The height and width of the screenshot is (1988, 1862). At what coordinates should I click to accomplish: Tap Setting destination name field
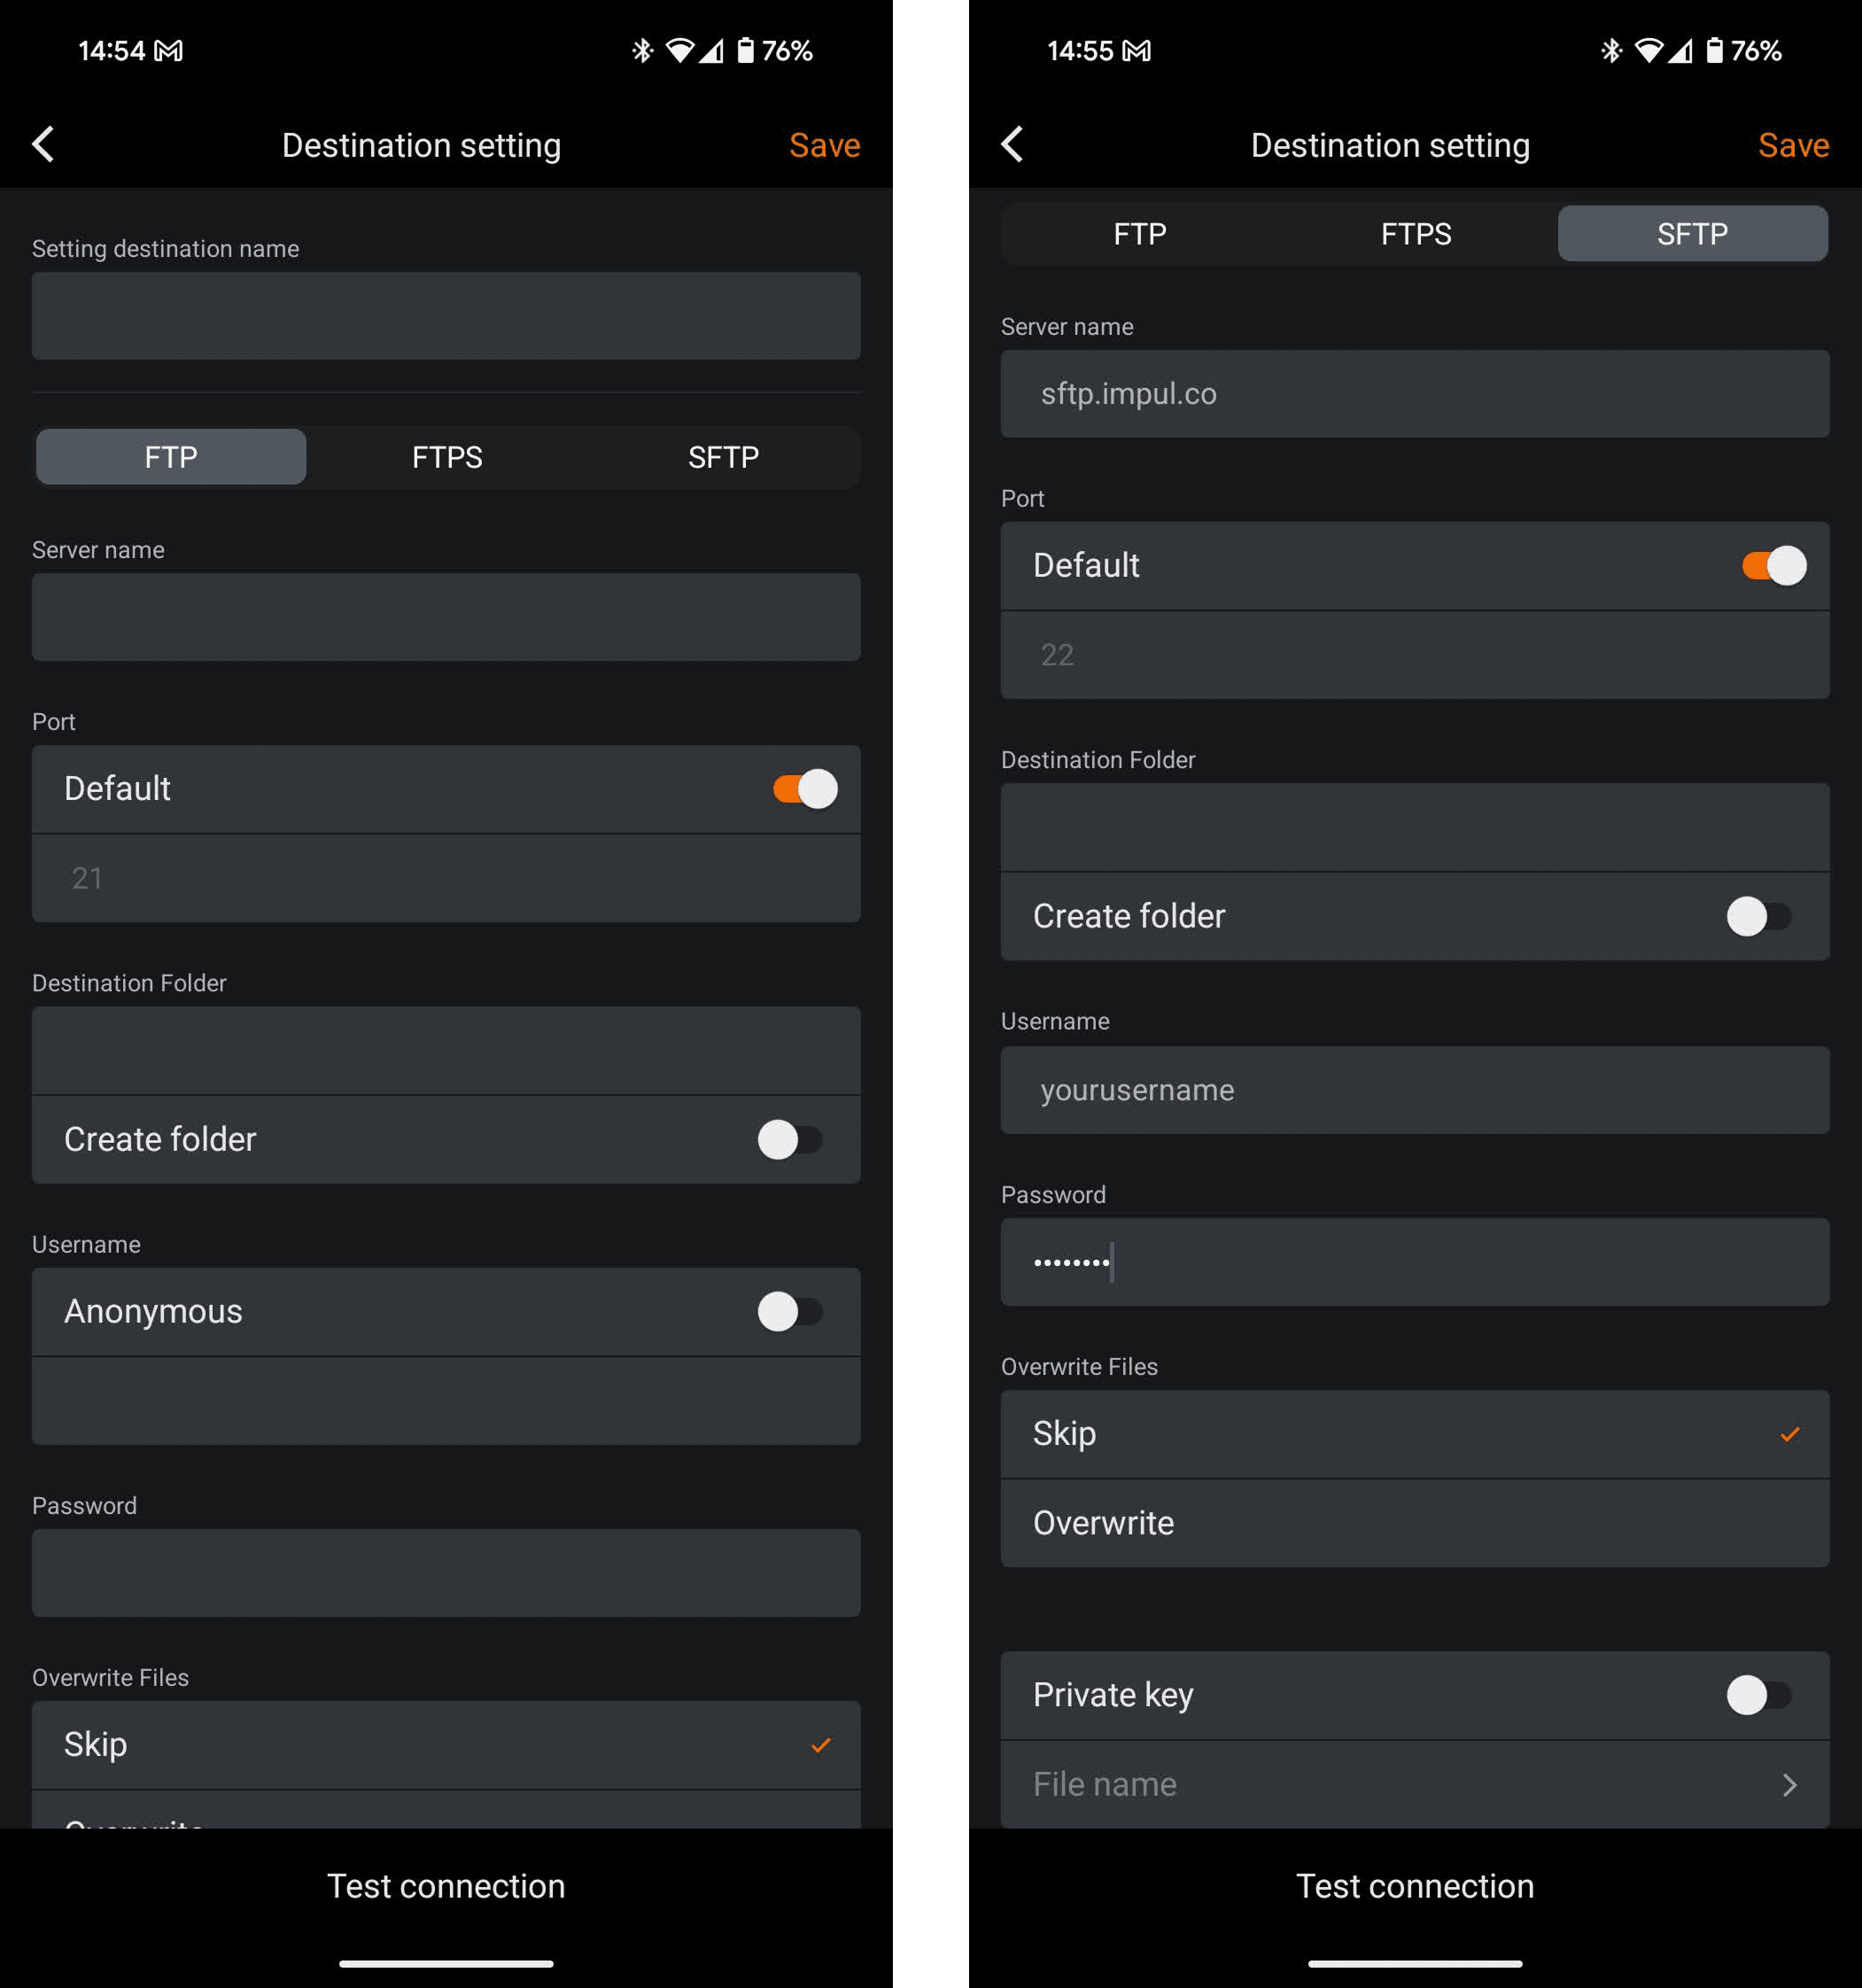(x=446, y=316)
